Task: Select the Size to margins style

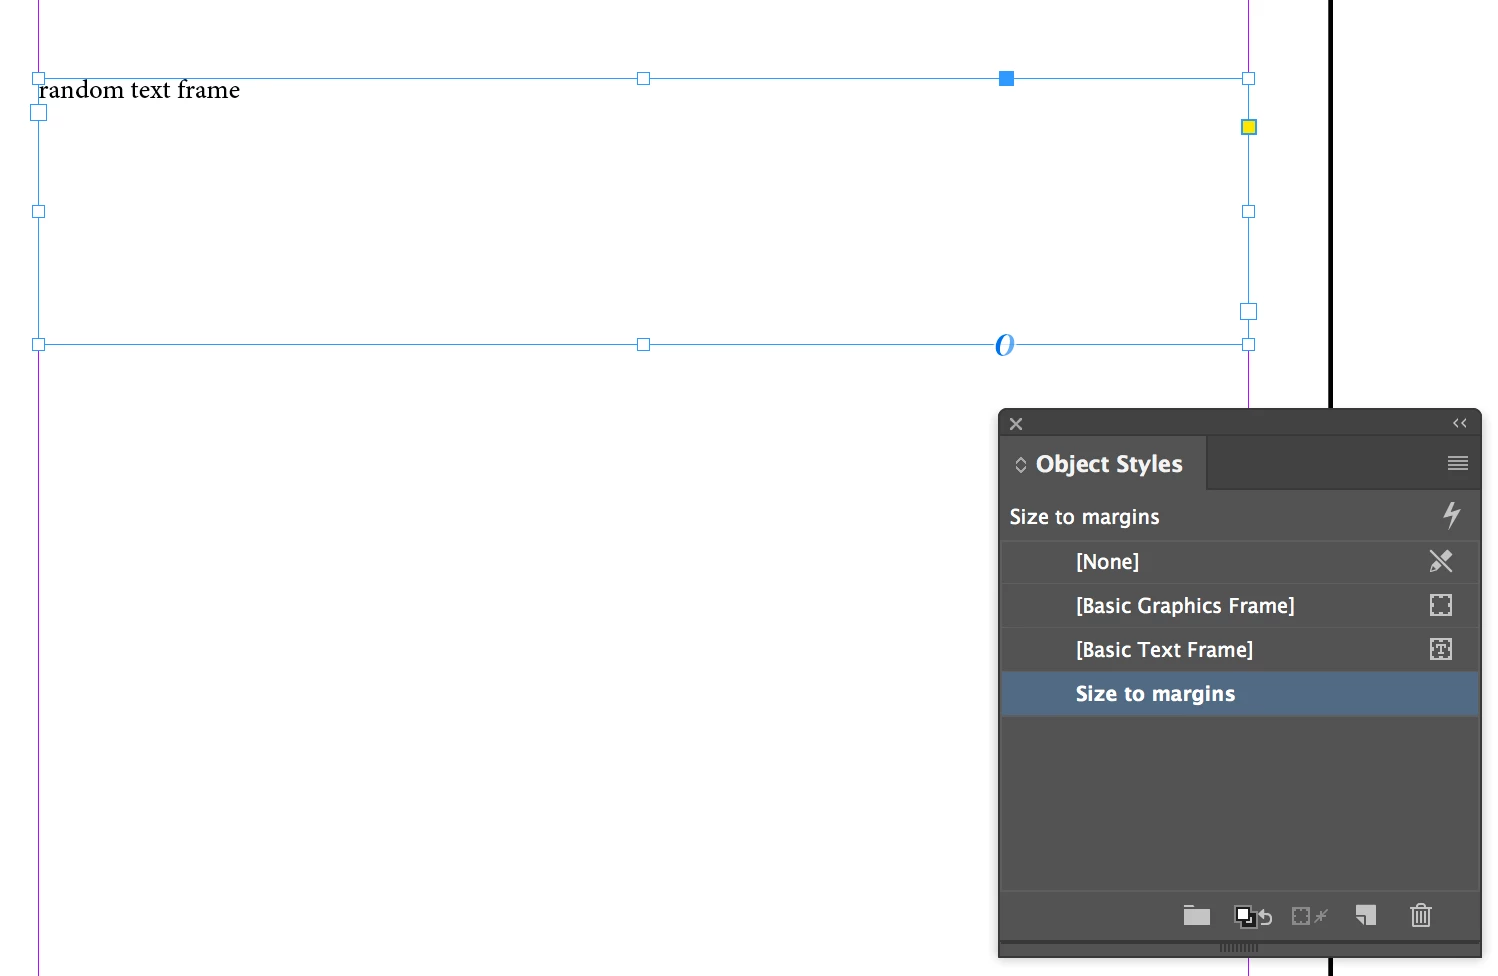Action: click(1240, 694)
